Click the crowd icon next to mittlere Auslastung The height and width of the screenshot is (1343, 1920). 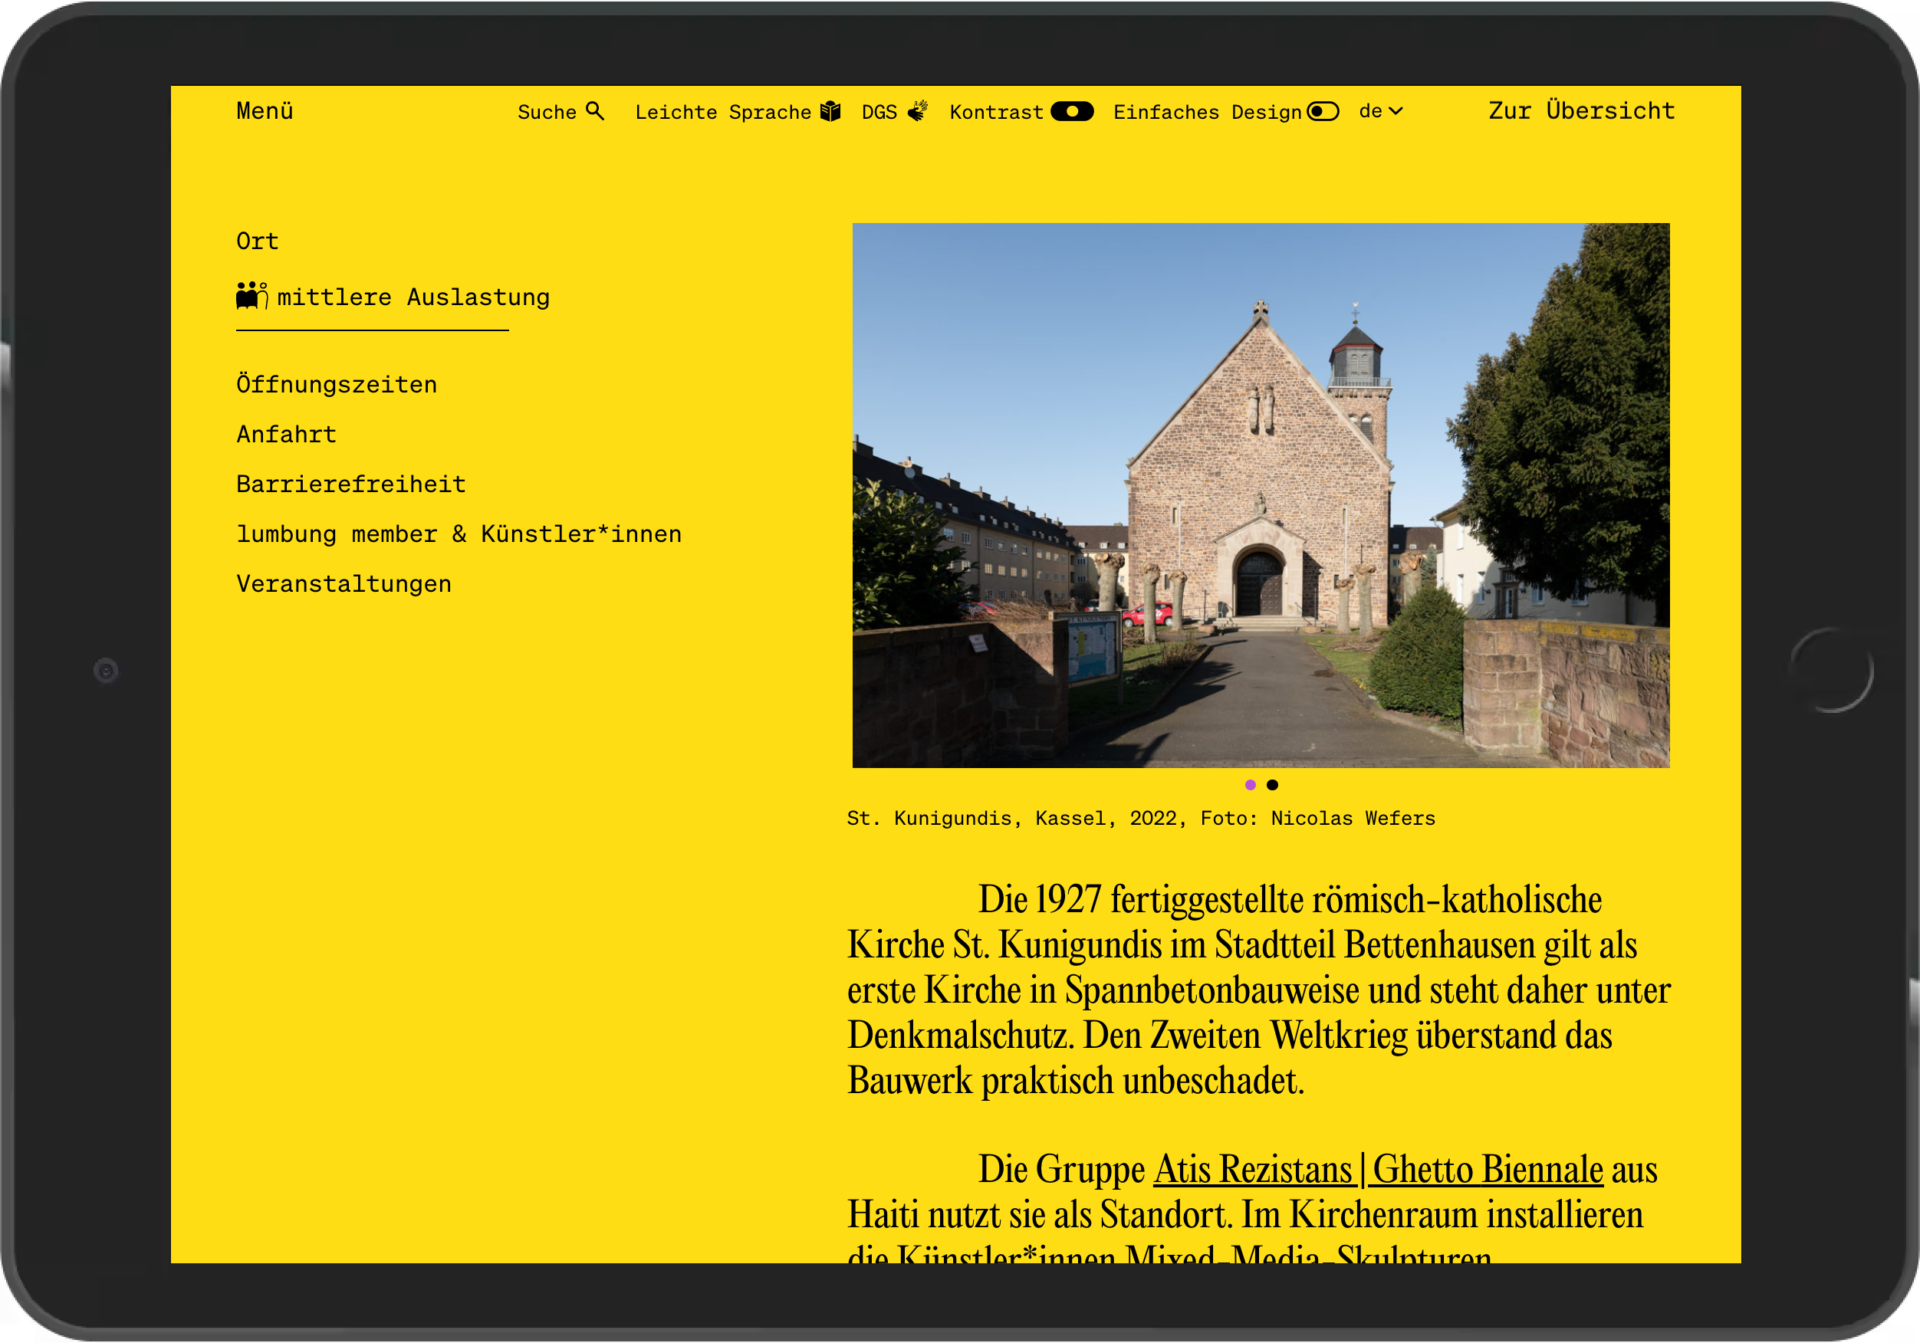(x=252, y=294)
